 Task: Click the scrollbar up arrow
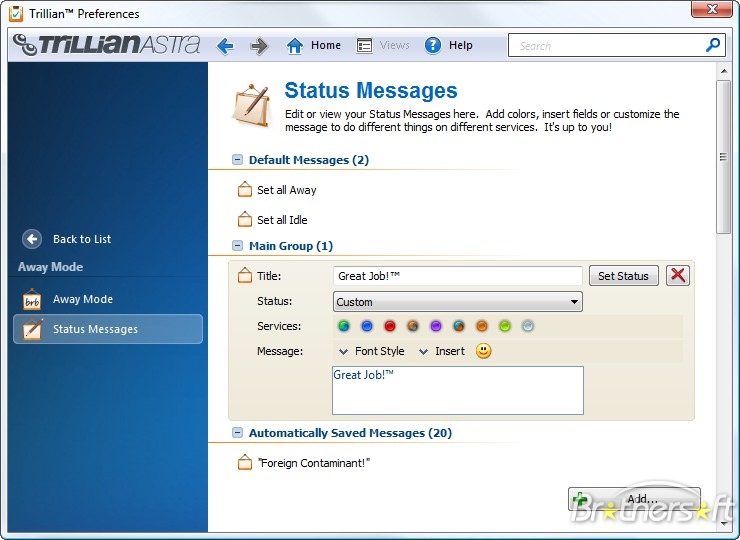point(723,71)
